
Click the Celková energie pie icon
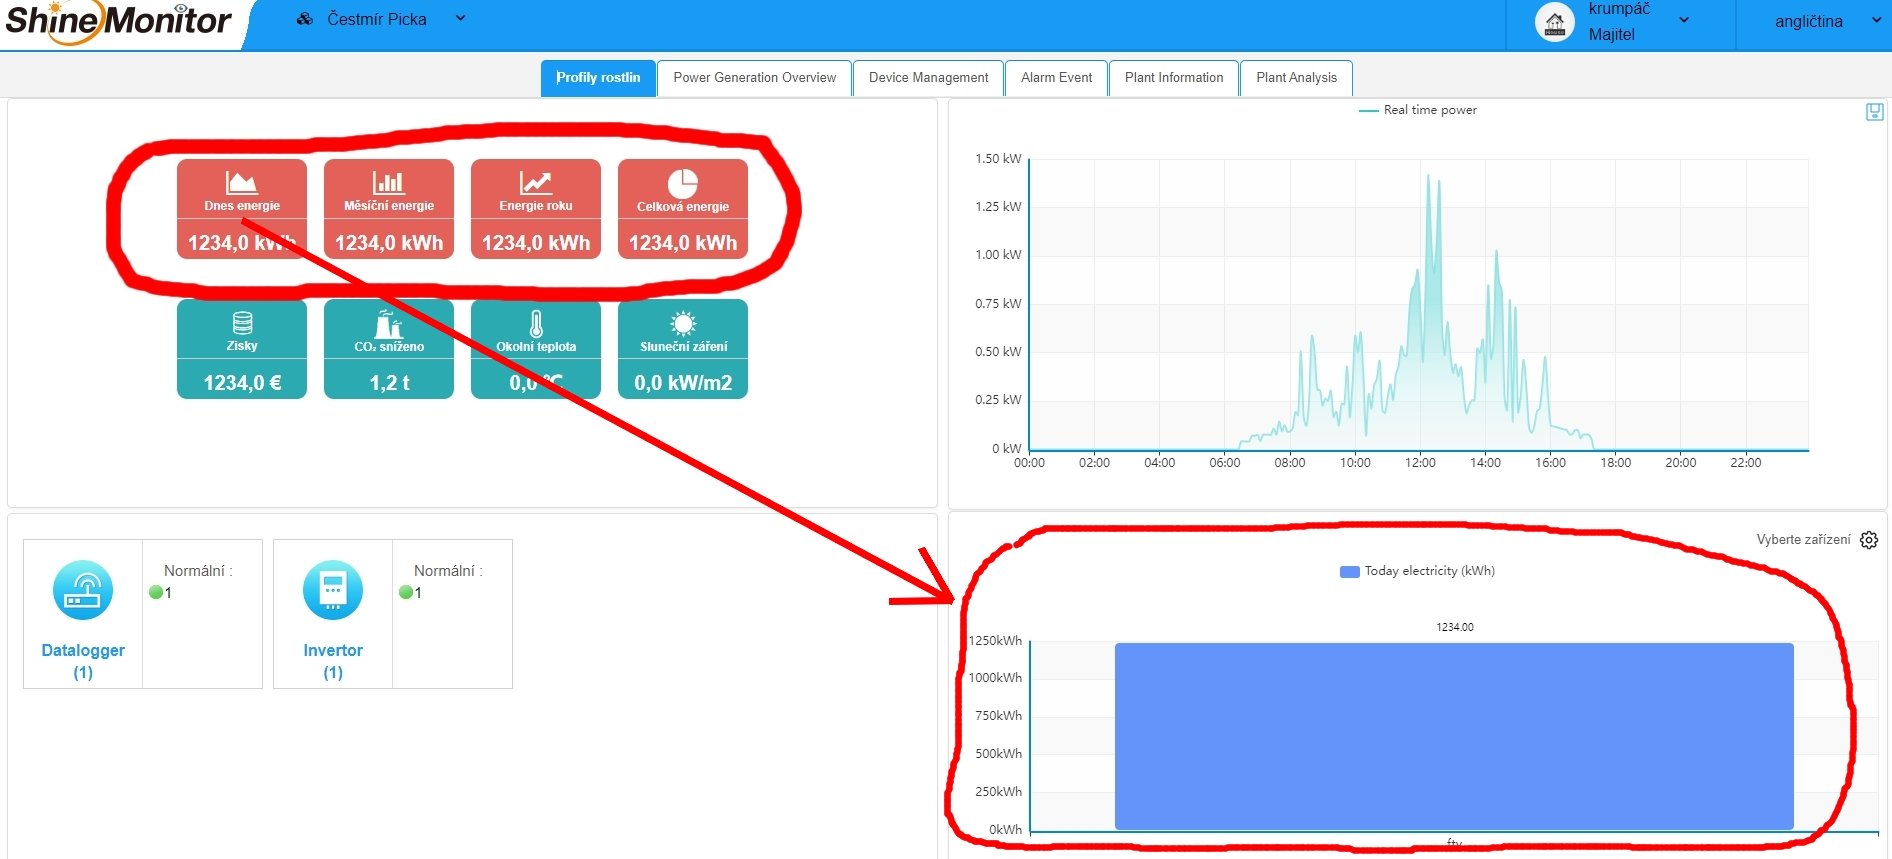pos(683,184)
